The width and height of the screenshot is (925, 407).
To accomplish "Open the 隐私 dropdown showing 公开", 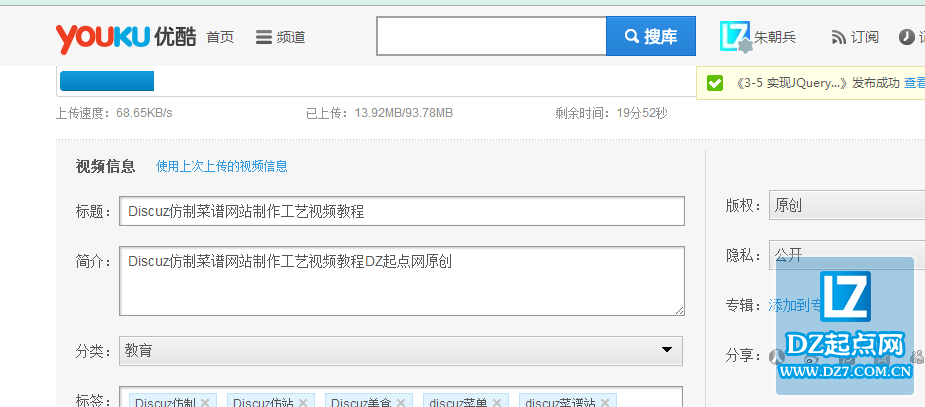I will click(x=847, y=255).
